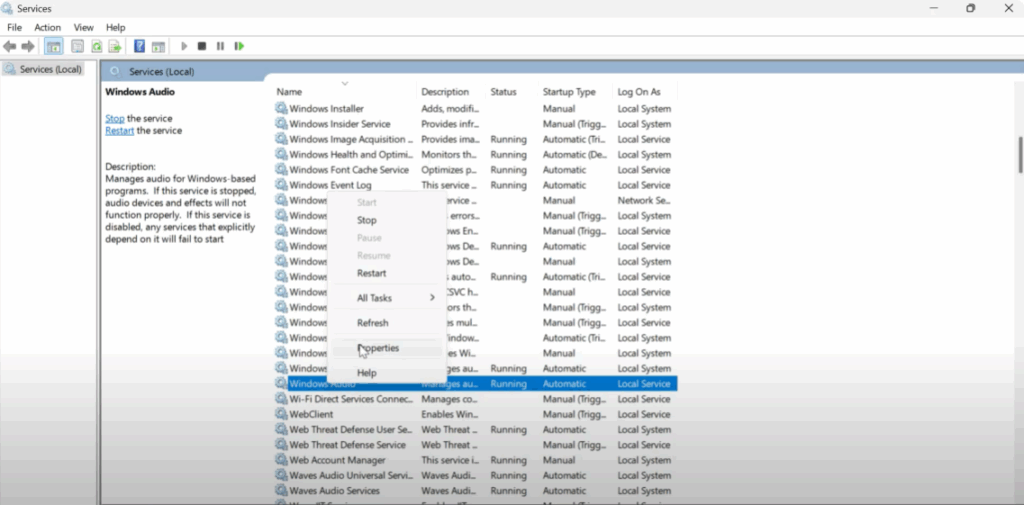Click the Services app icon in title bar
Screen dimensions: 1024x505
click(7, 8)
